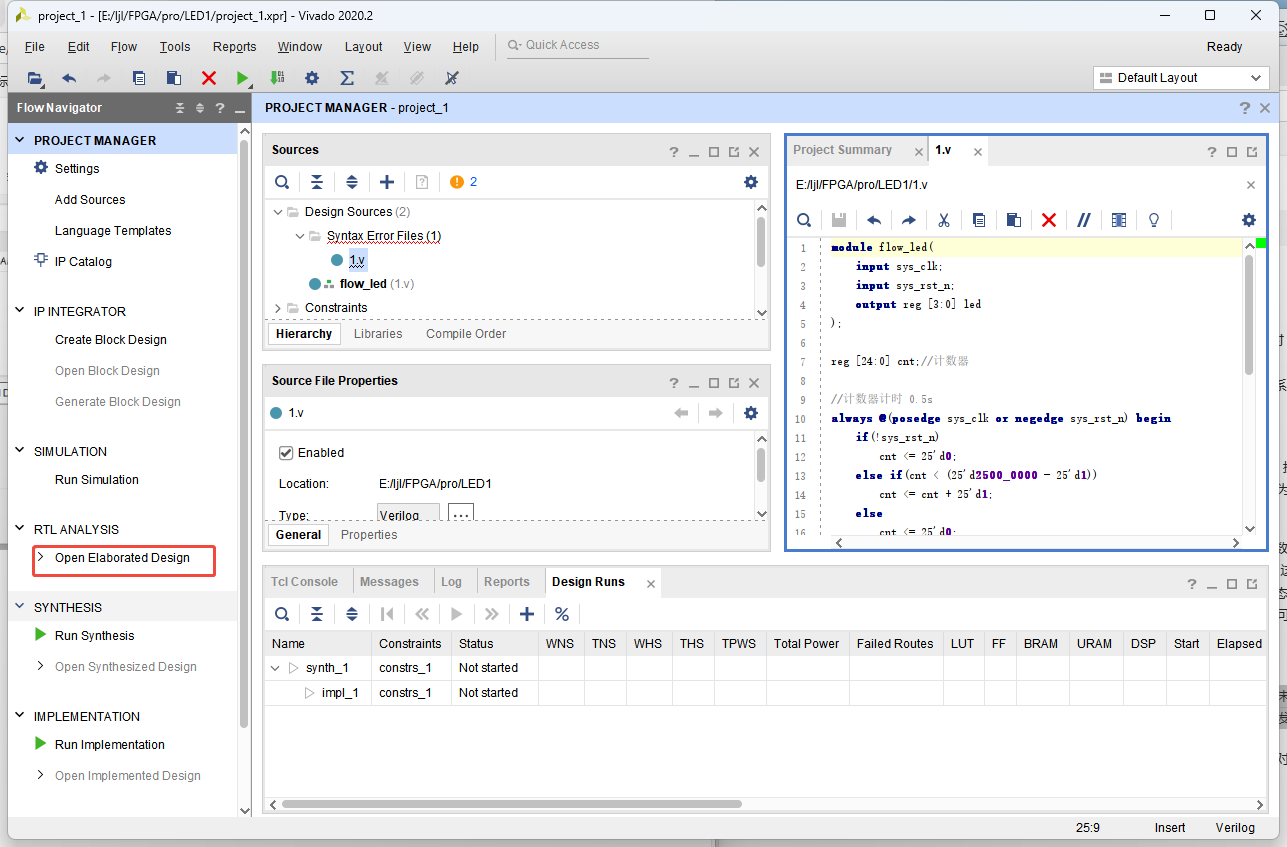This screenshot has width=1287, height=847.
Task: Toggle the Enabled checkbox for 1.v
Action: click(286, 453)
